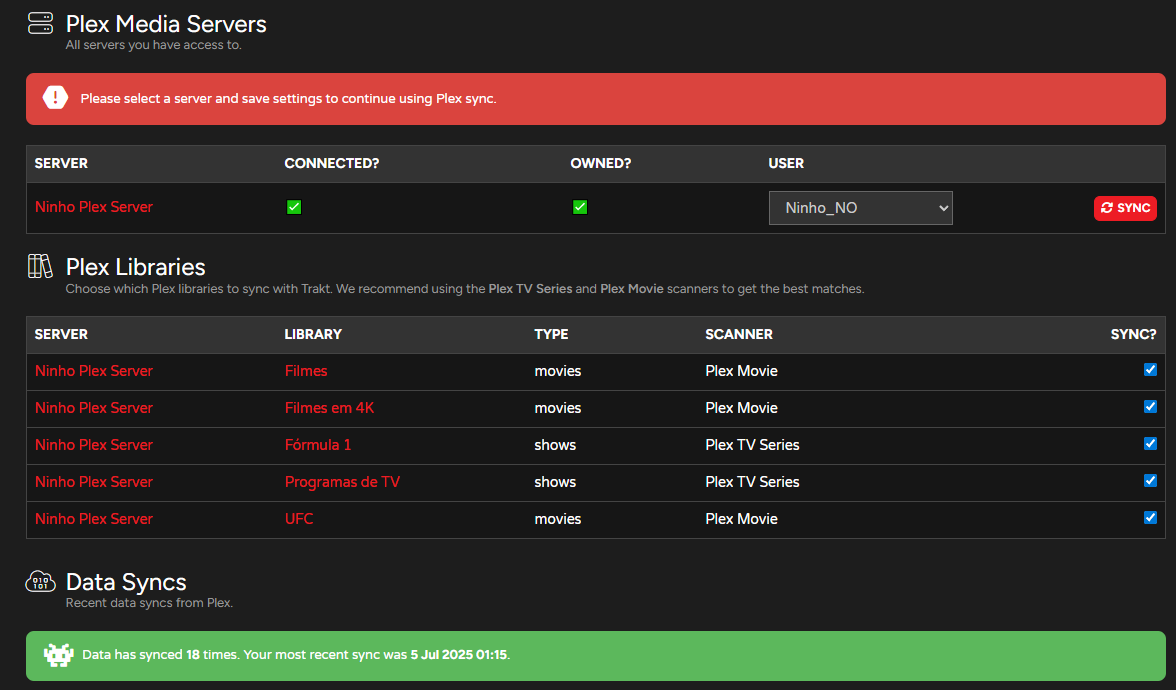
Task: Click the Plex TV Series scanner for Programas de TV
Action: click(x=752, y=482)
